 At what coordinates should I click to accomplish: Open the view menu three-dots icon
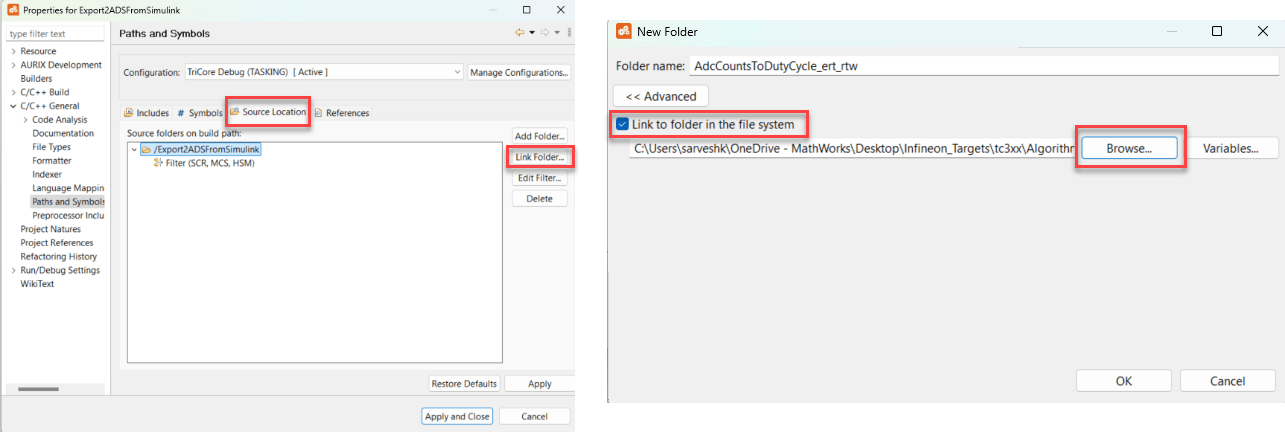[568, 33]
